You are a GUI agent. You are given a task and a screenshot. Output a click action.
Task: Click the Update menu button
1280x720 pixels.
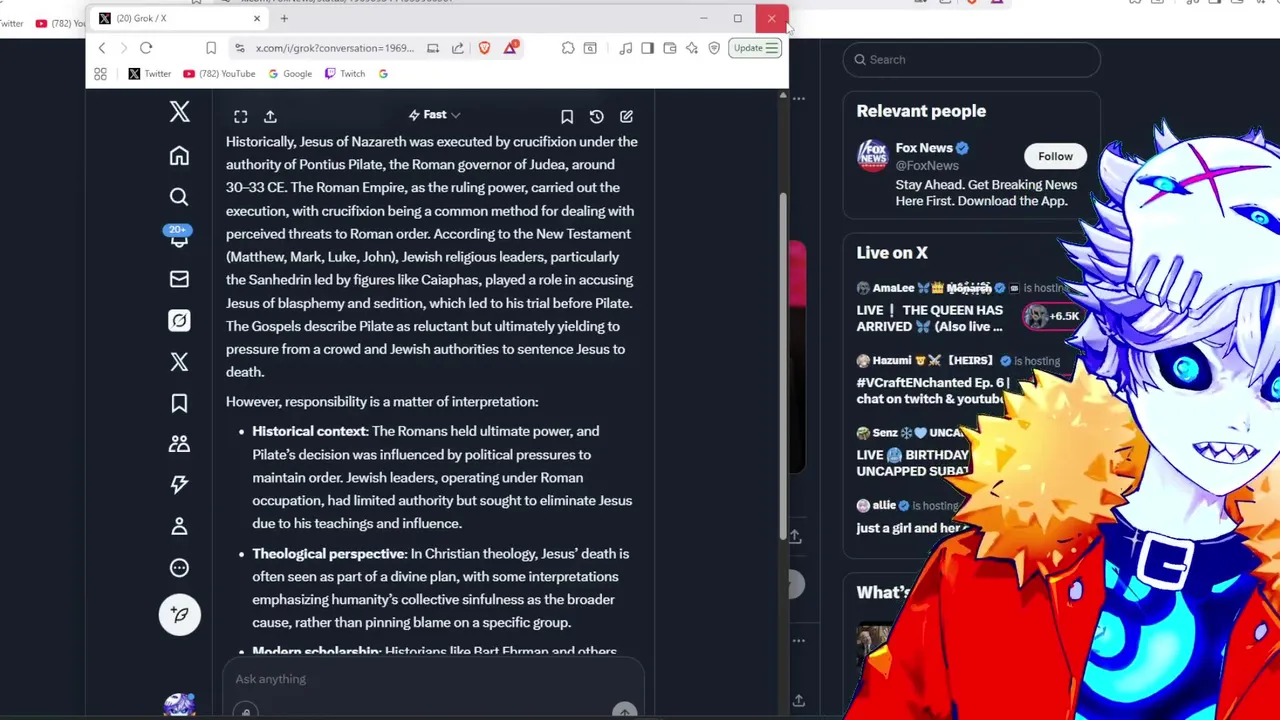(x=755, y=48)
